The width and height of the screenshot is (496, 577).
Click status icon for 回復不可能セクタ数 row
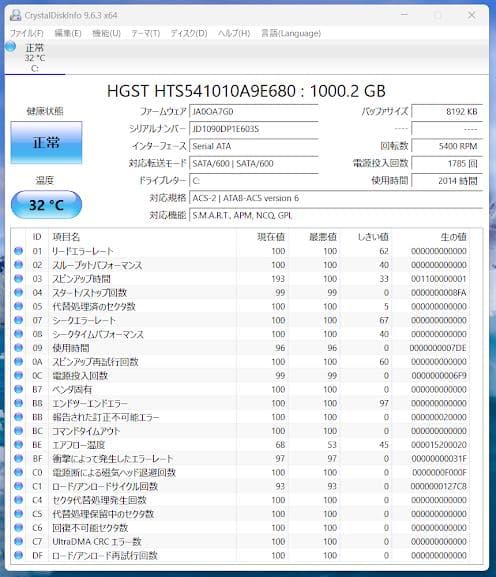[18, 527]
